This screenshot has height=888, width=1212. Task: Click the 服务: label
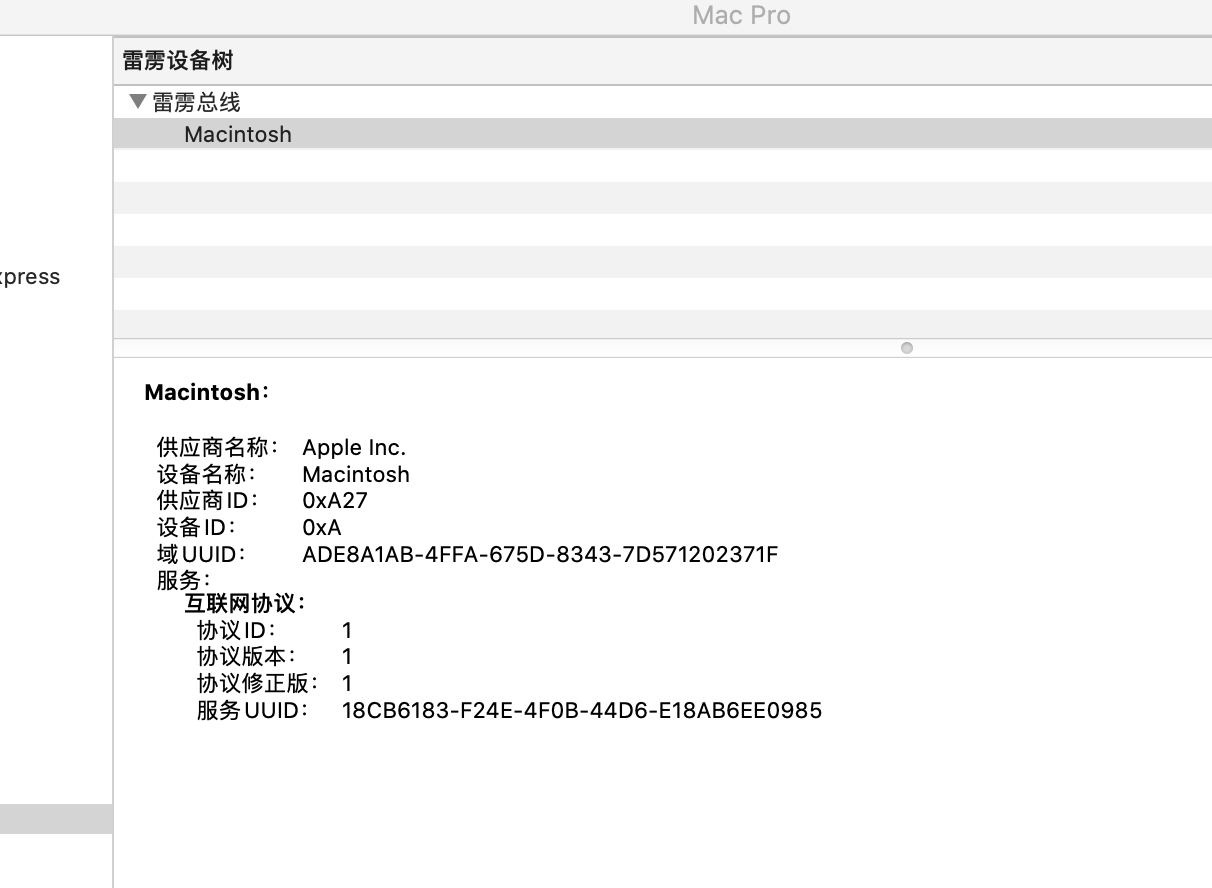(x=184, y=579)
